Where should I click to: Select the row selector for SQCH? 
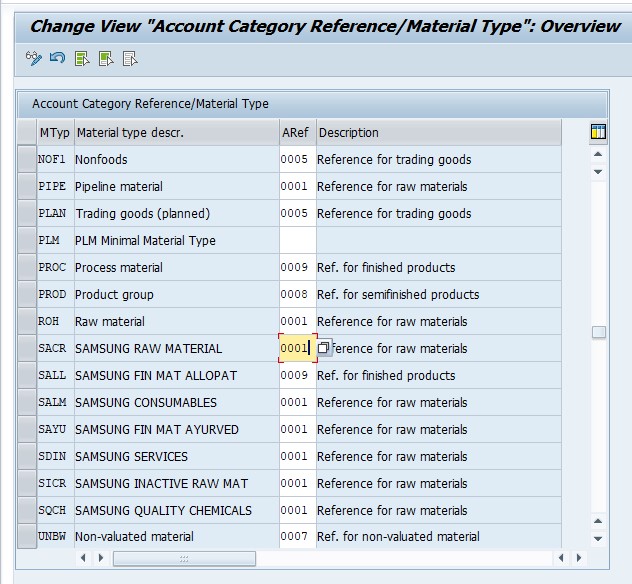click(x=27, y=510)
